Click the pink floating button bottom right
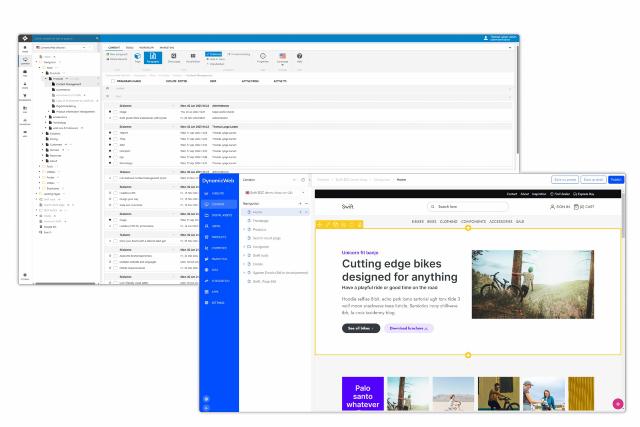 tap(617, 403)
